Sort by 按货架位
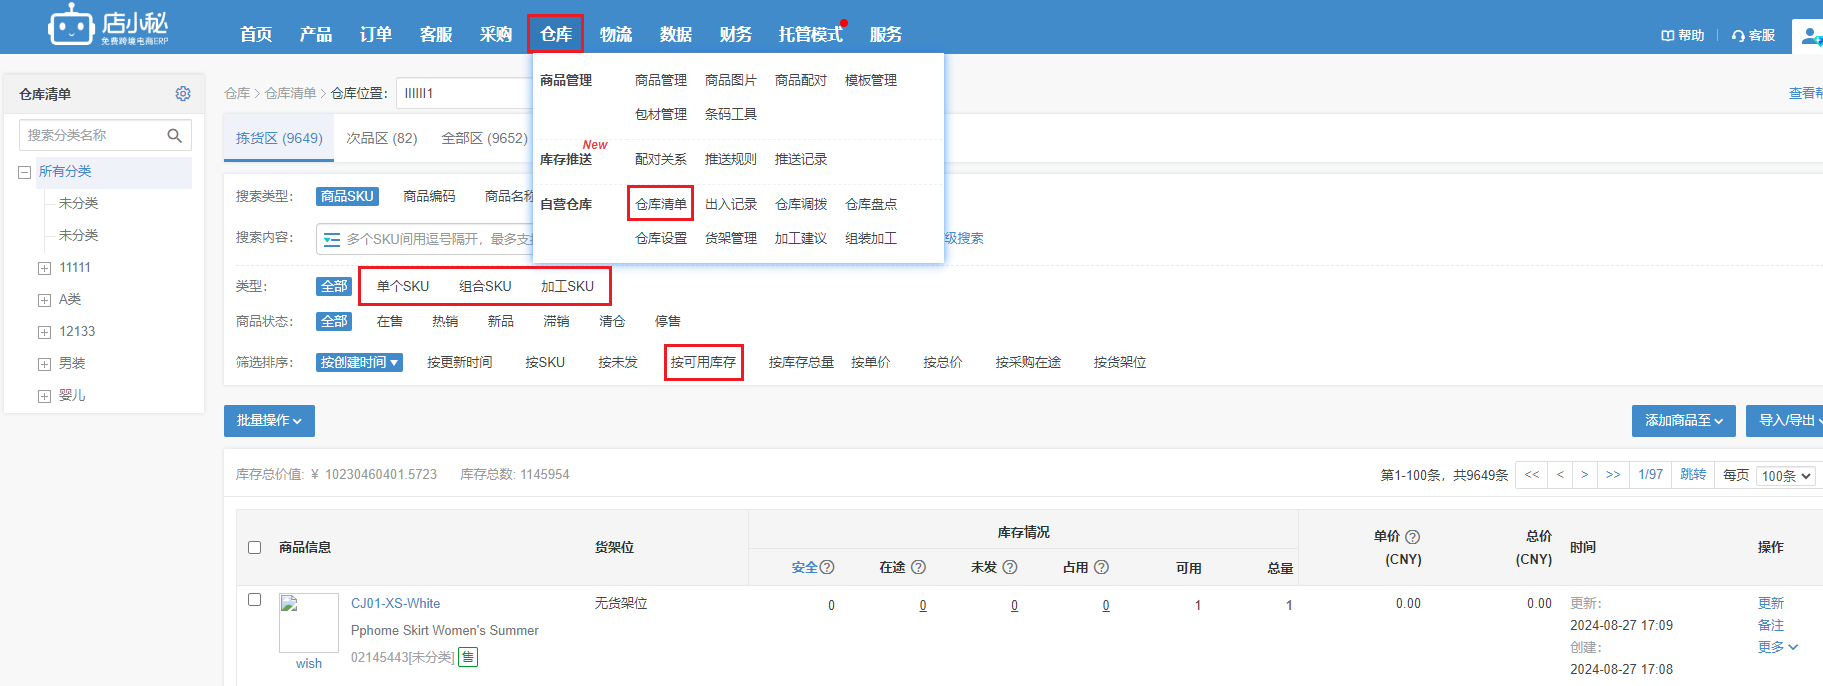Image resolution: width=1823 pixels, height=686 pixels. [x=1120, y=362]
